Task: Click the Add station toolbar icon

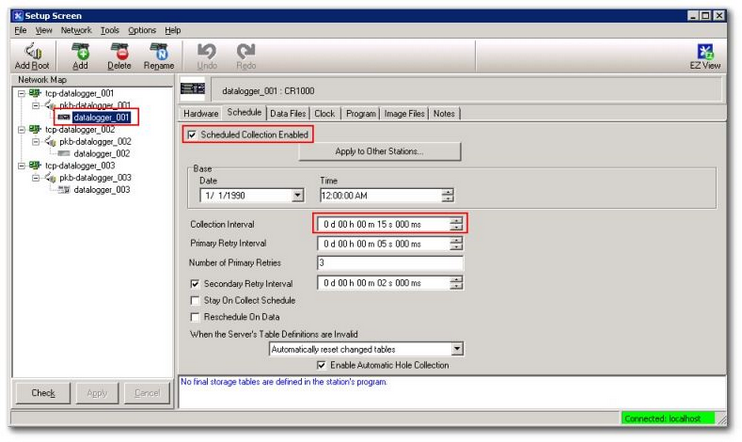Action: pos(80,51)
